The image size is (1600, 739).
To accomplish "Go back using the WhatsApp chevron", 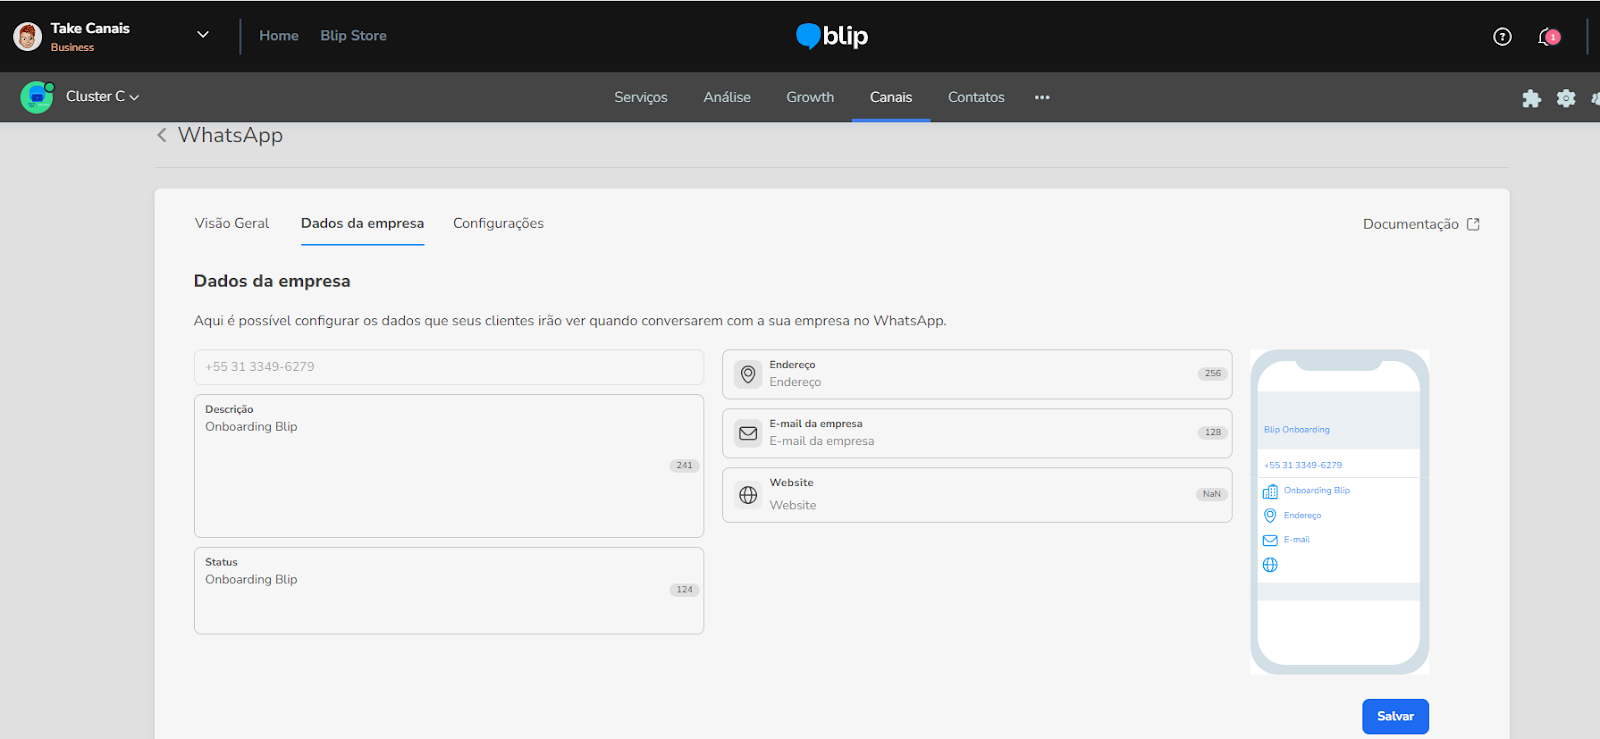I will [162, 135].
